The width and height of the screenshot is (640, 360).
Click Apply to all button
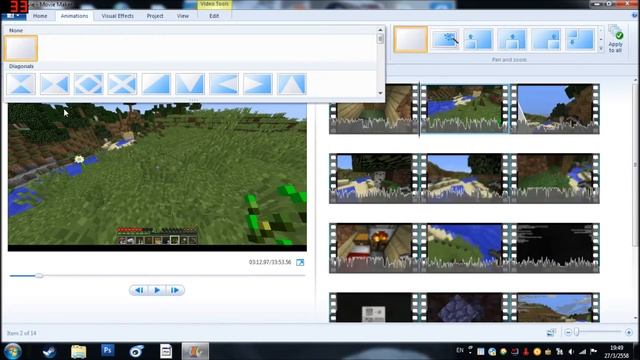[x=616, y=40]
